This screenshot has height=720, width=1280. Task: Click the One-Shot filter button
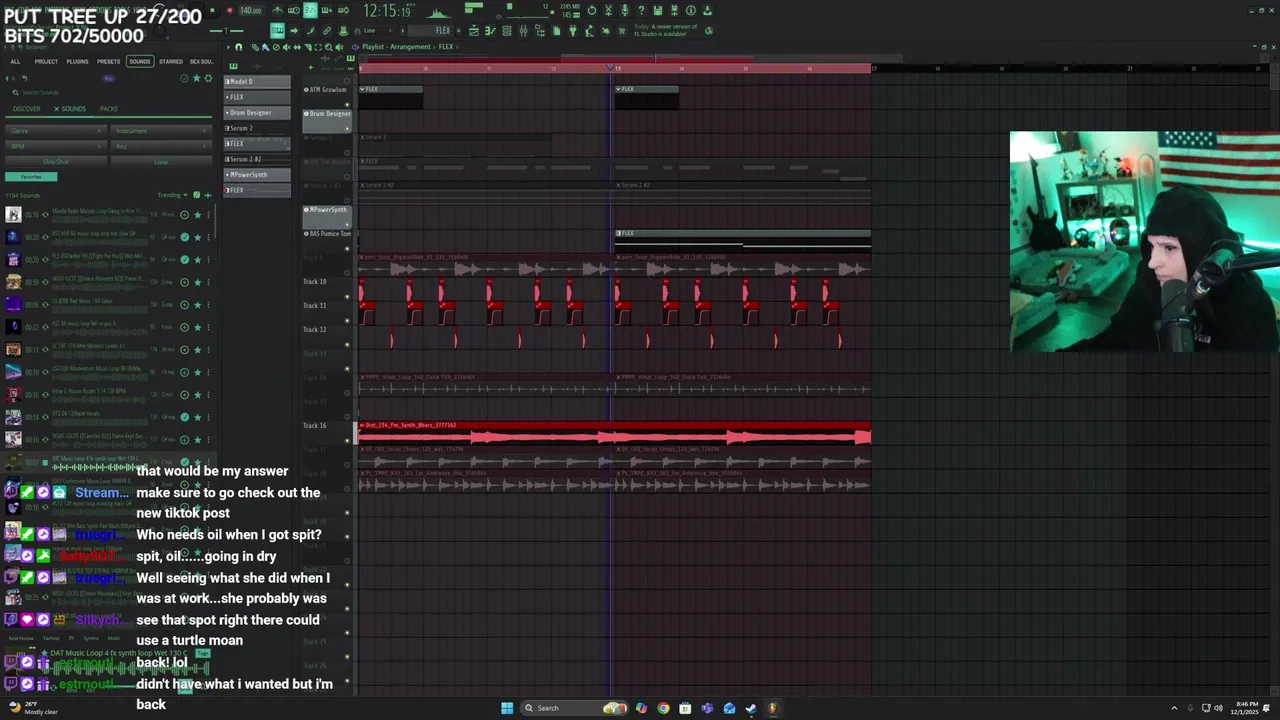(x=56, y=162)
